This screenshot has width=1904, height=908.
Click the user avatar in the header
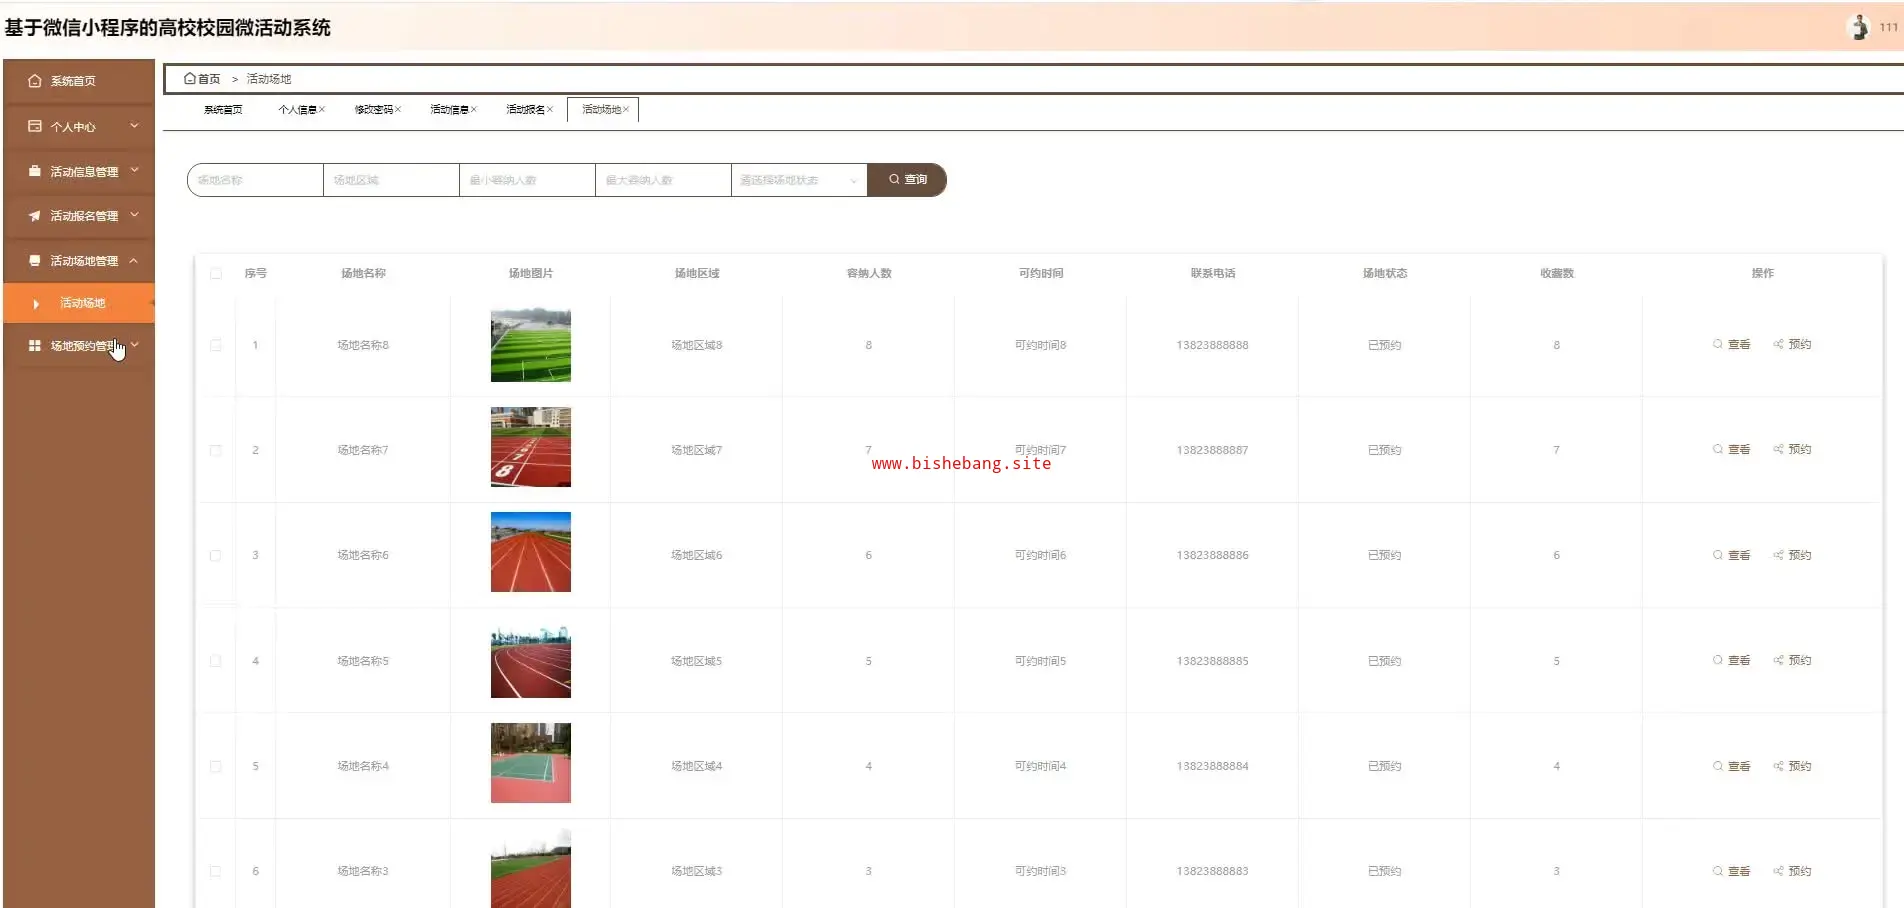[1859, 27]
